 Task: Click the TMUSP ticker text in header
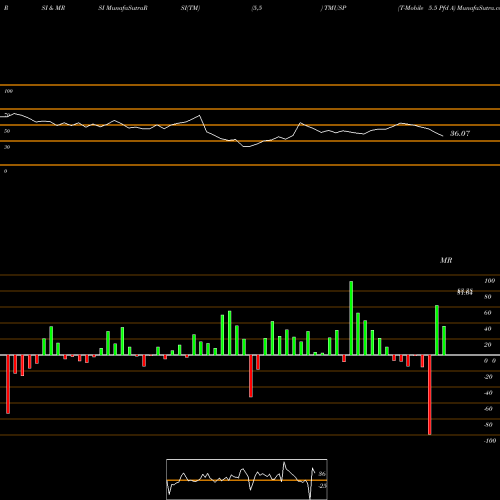pyautogui.click(x=335, y=8)
